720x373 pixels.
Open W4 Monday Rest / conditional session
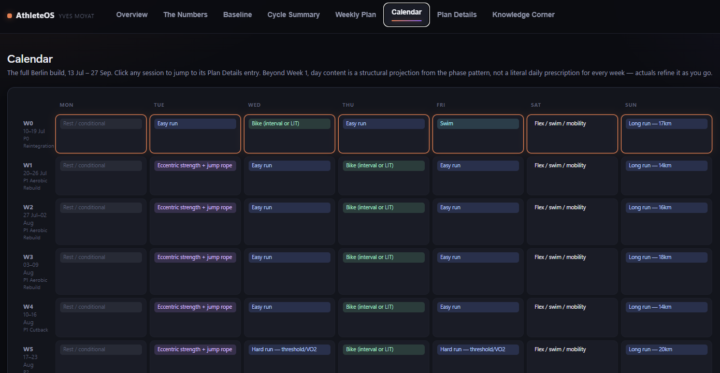coord(101,307)
